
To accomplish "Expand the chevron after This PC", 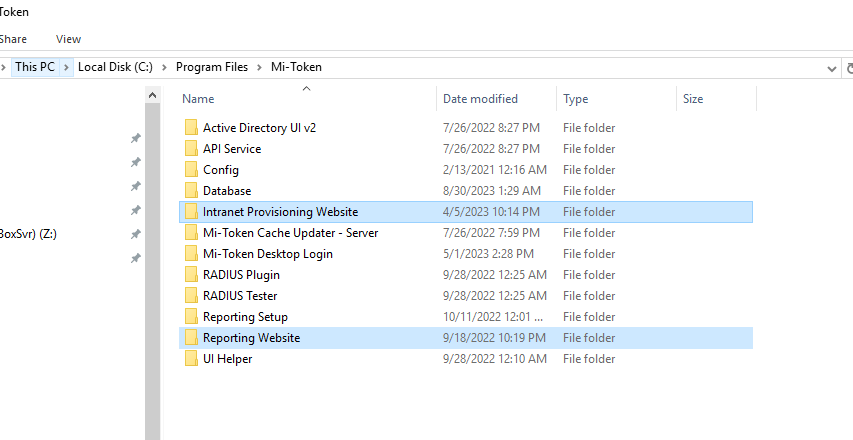I will click(x=66, y=67).
